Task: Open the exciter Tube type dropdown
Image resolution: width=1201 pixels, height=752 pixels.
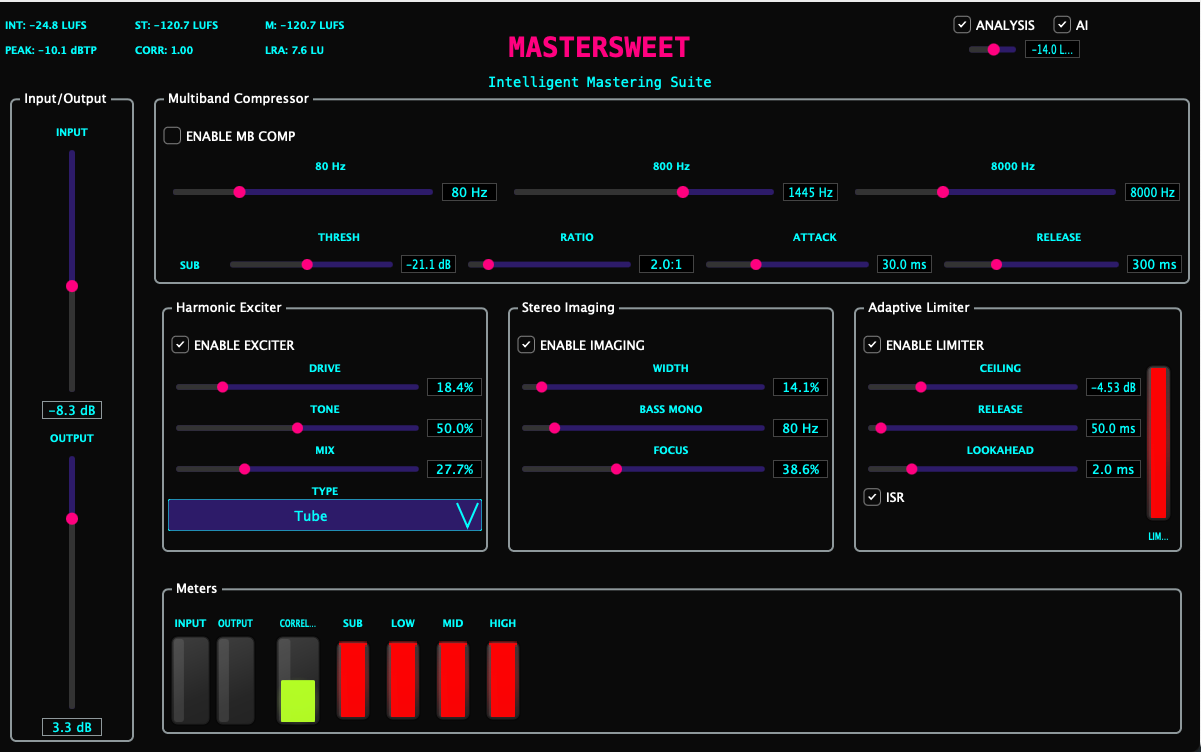Action: pos(324,516)
